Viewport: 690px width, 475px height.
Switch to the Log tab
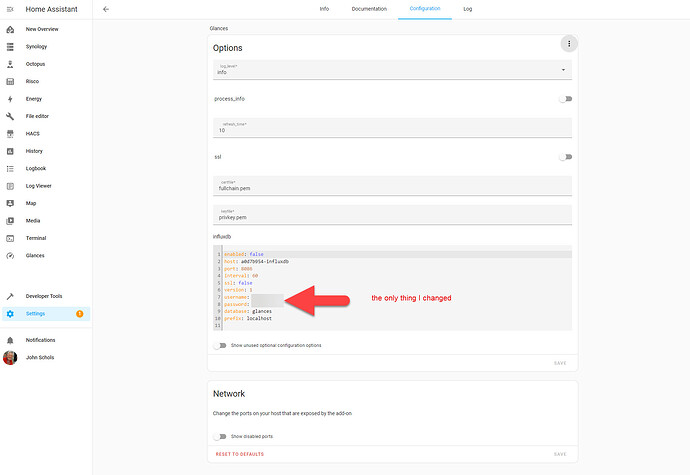coord(468,8)
